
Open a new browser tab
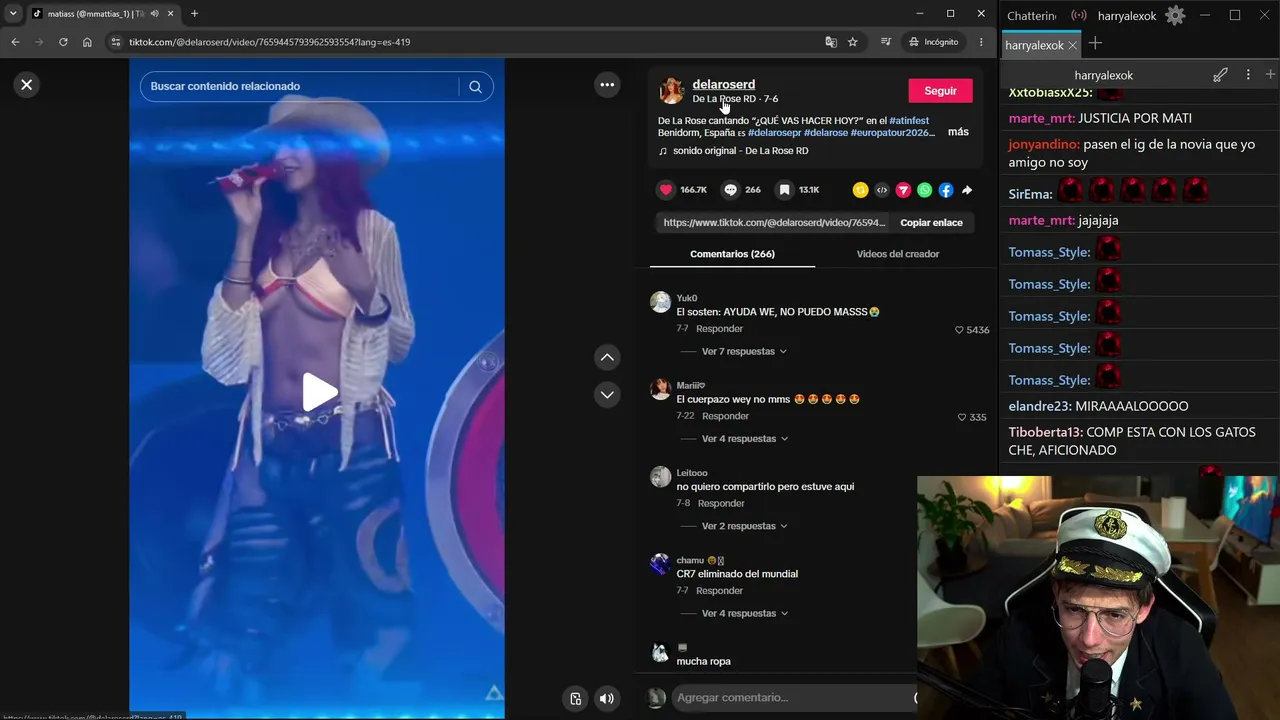194,14
